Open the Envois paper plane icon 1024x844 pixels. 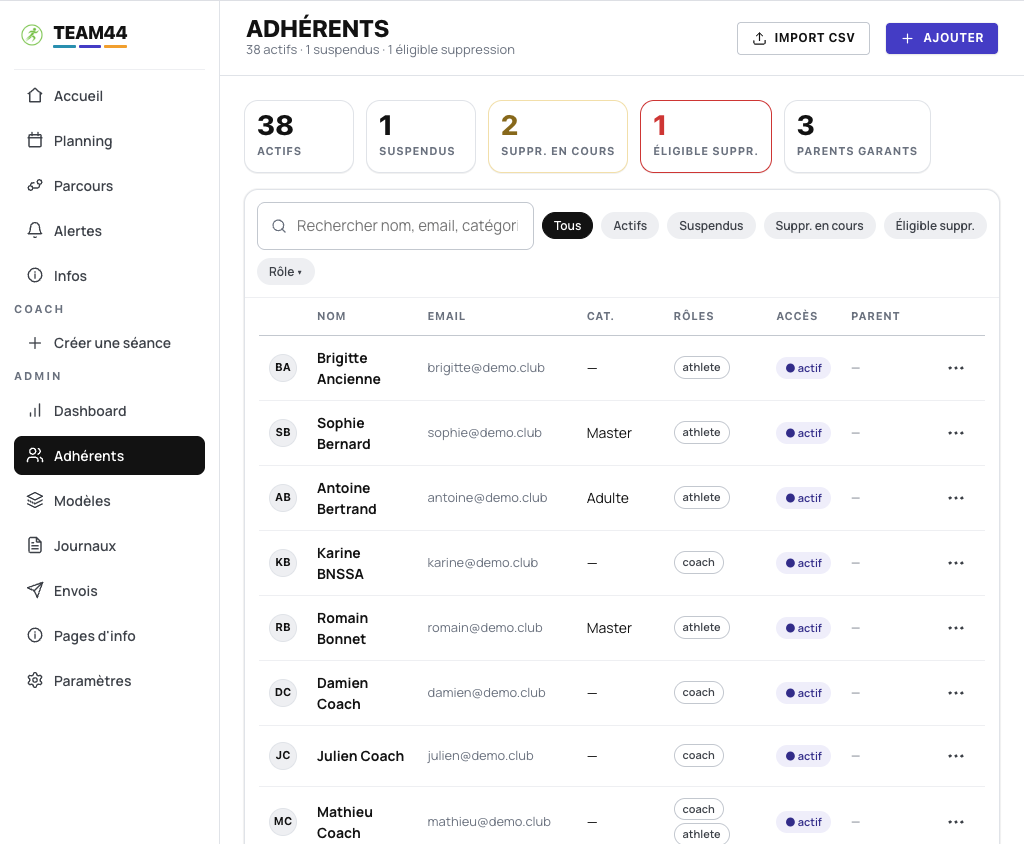[x=35, y=591]
